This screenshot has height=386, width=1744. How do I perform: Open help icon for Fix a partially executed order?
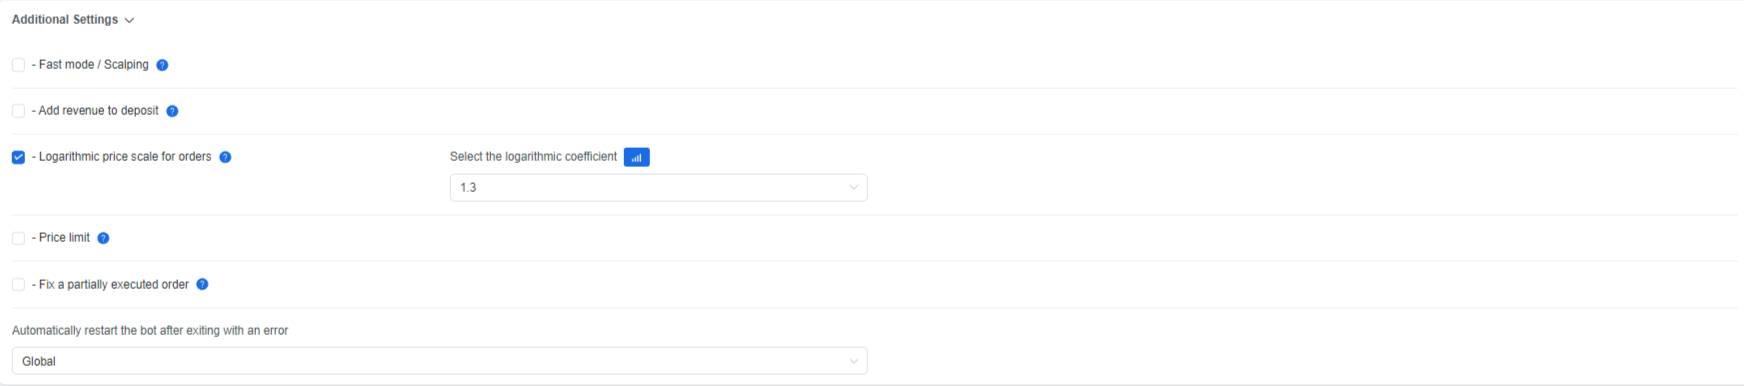[x=202, y=284]
